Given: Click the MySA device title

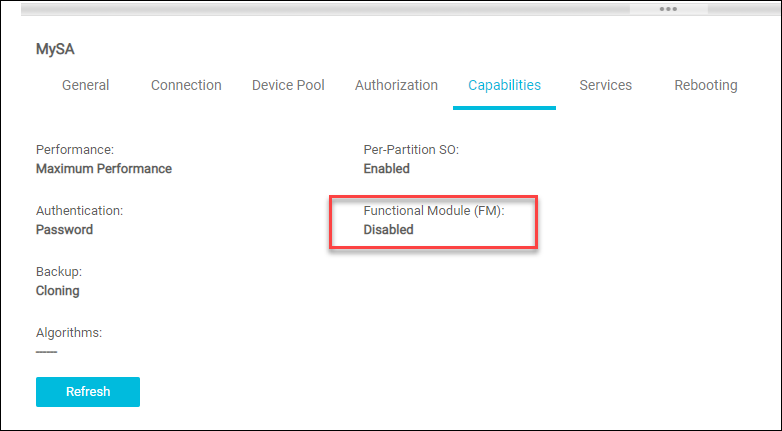Looking at the screenshot, I should [54, 48].
